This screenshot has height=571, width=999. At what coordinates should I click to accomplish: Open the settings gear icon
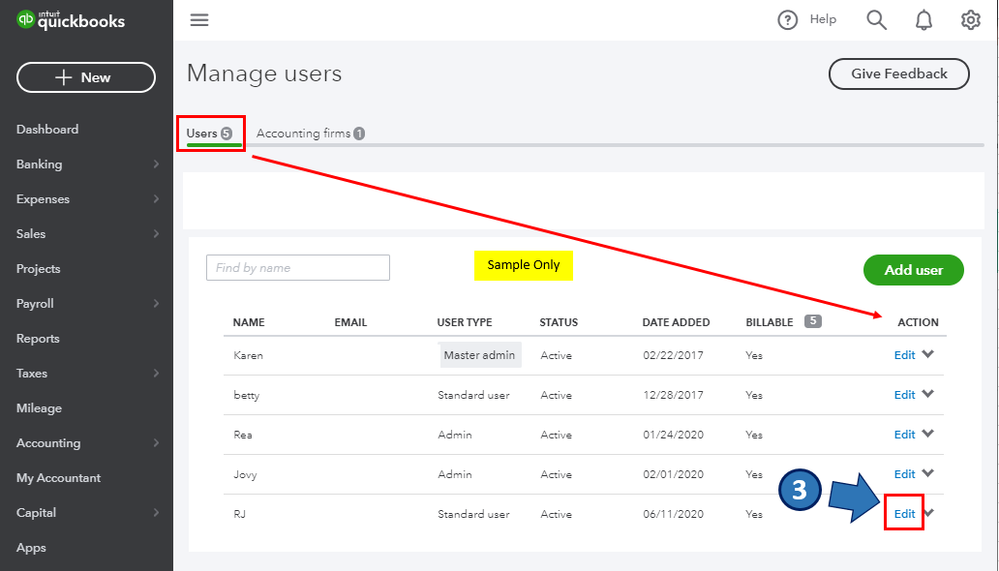(x=970, y=20)
